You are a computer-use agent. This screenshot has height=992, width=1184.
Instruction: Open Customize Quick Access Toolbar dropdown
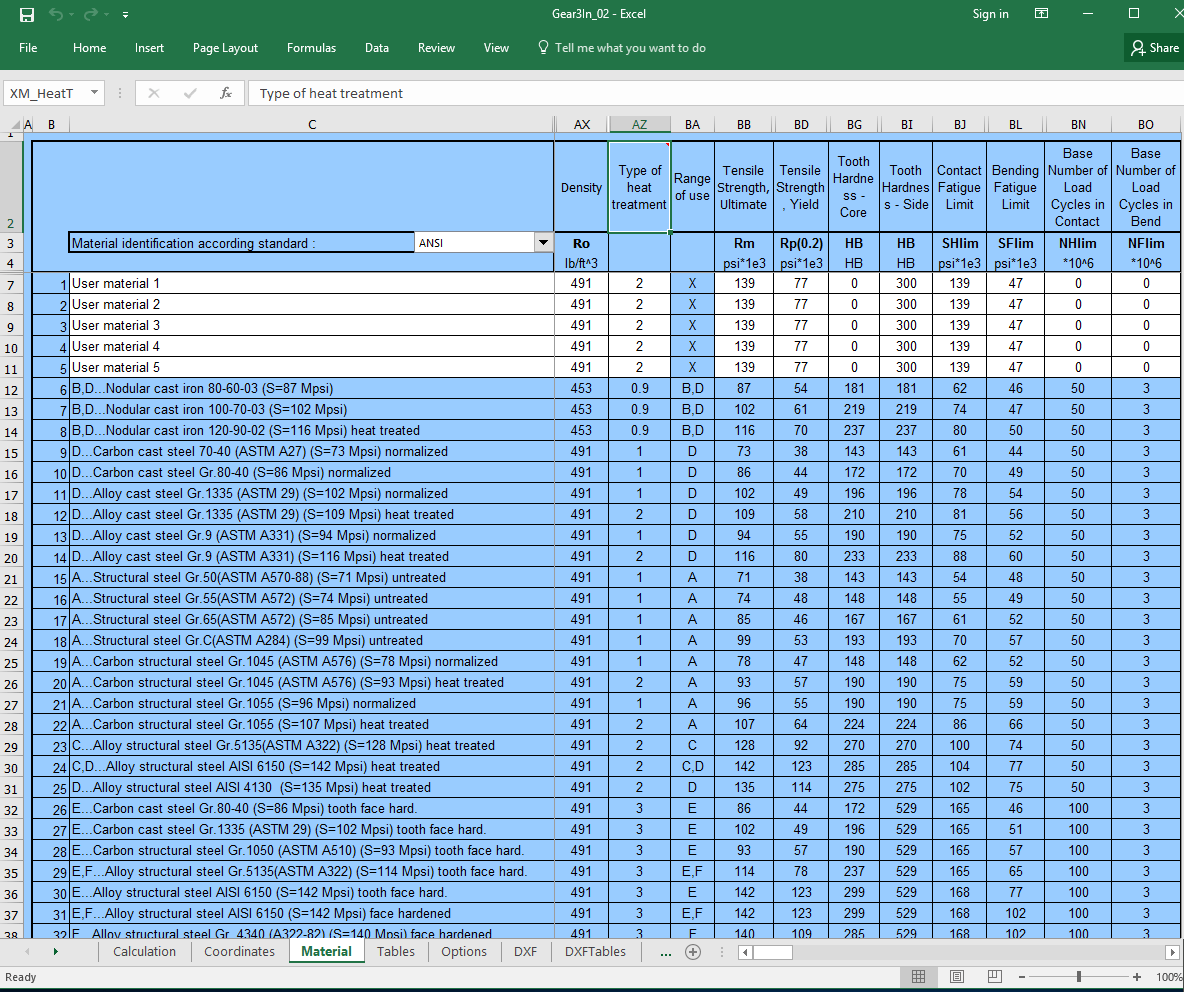coord(125,15)
